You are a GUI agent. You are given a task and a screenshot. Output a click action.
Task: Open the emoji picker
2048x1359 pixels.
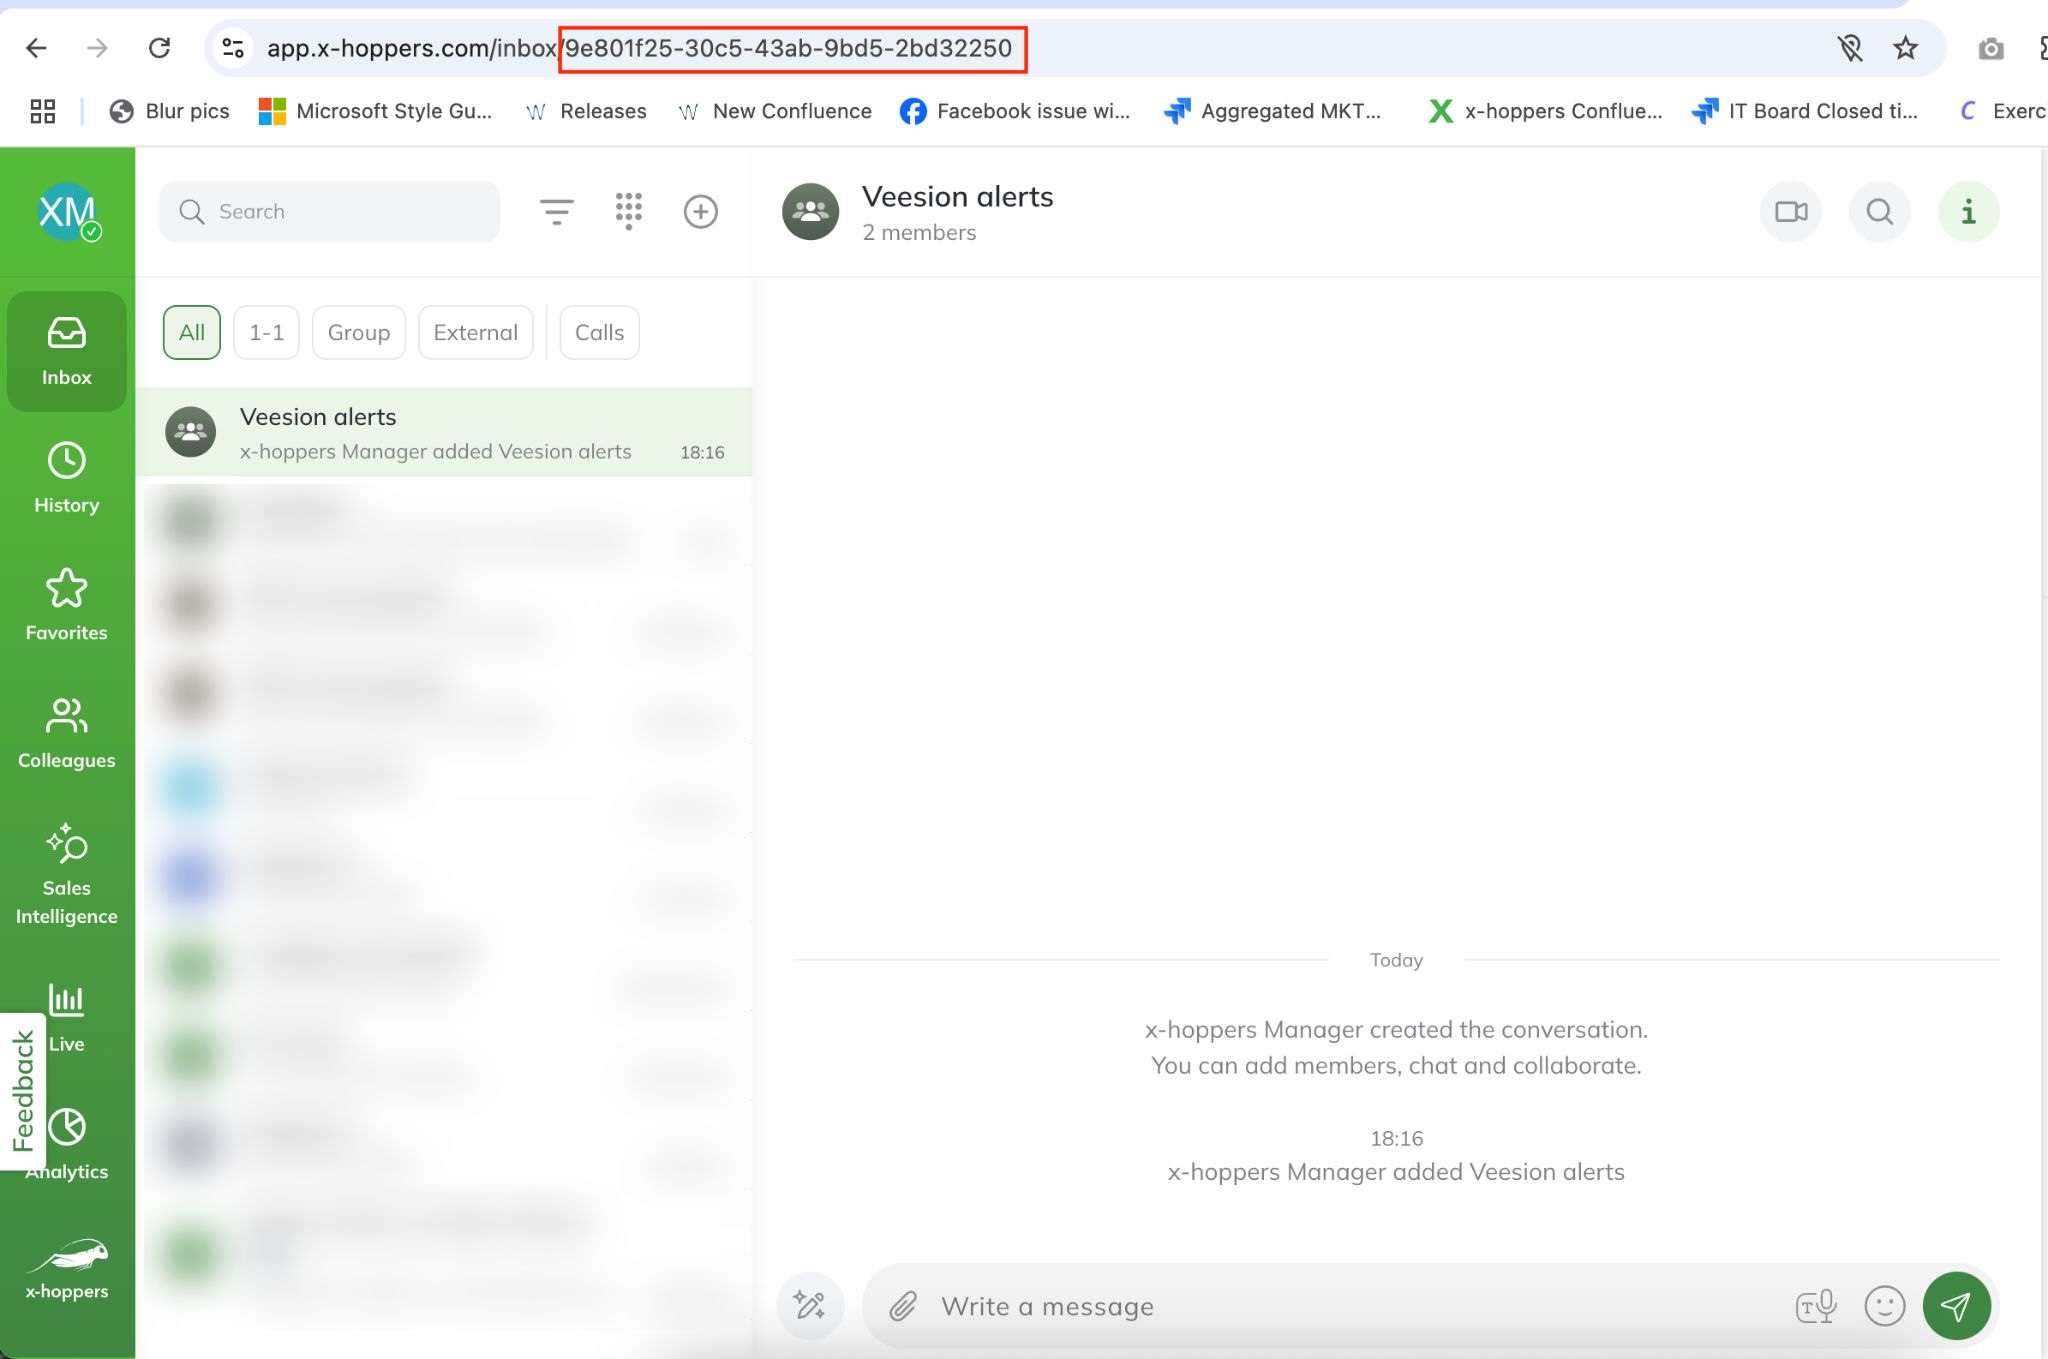(x=1884, y=1306)
